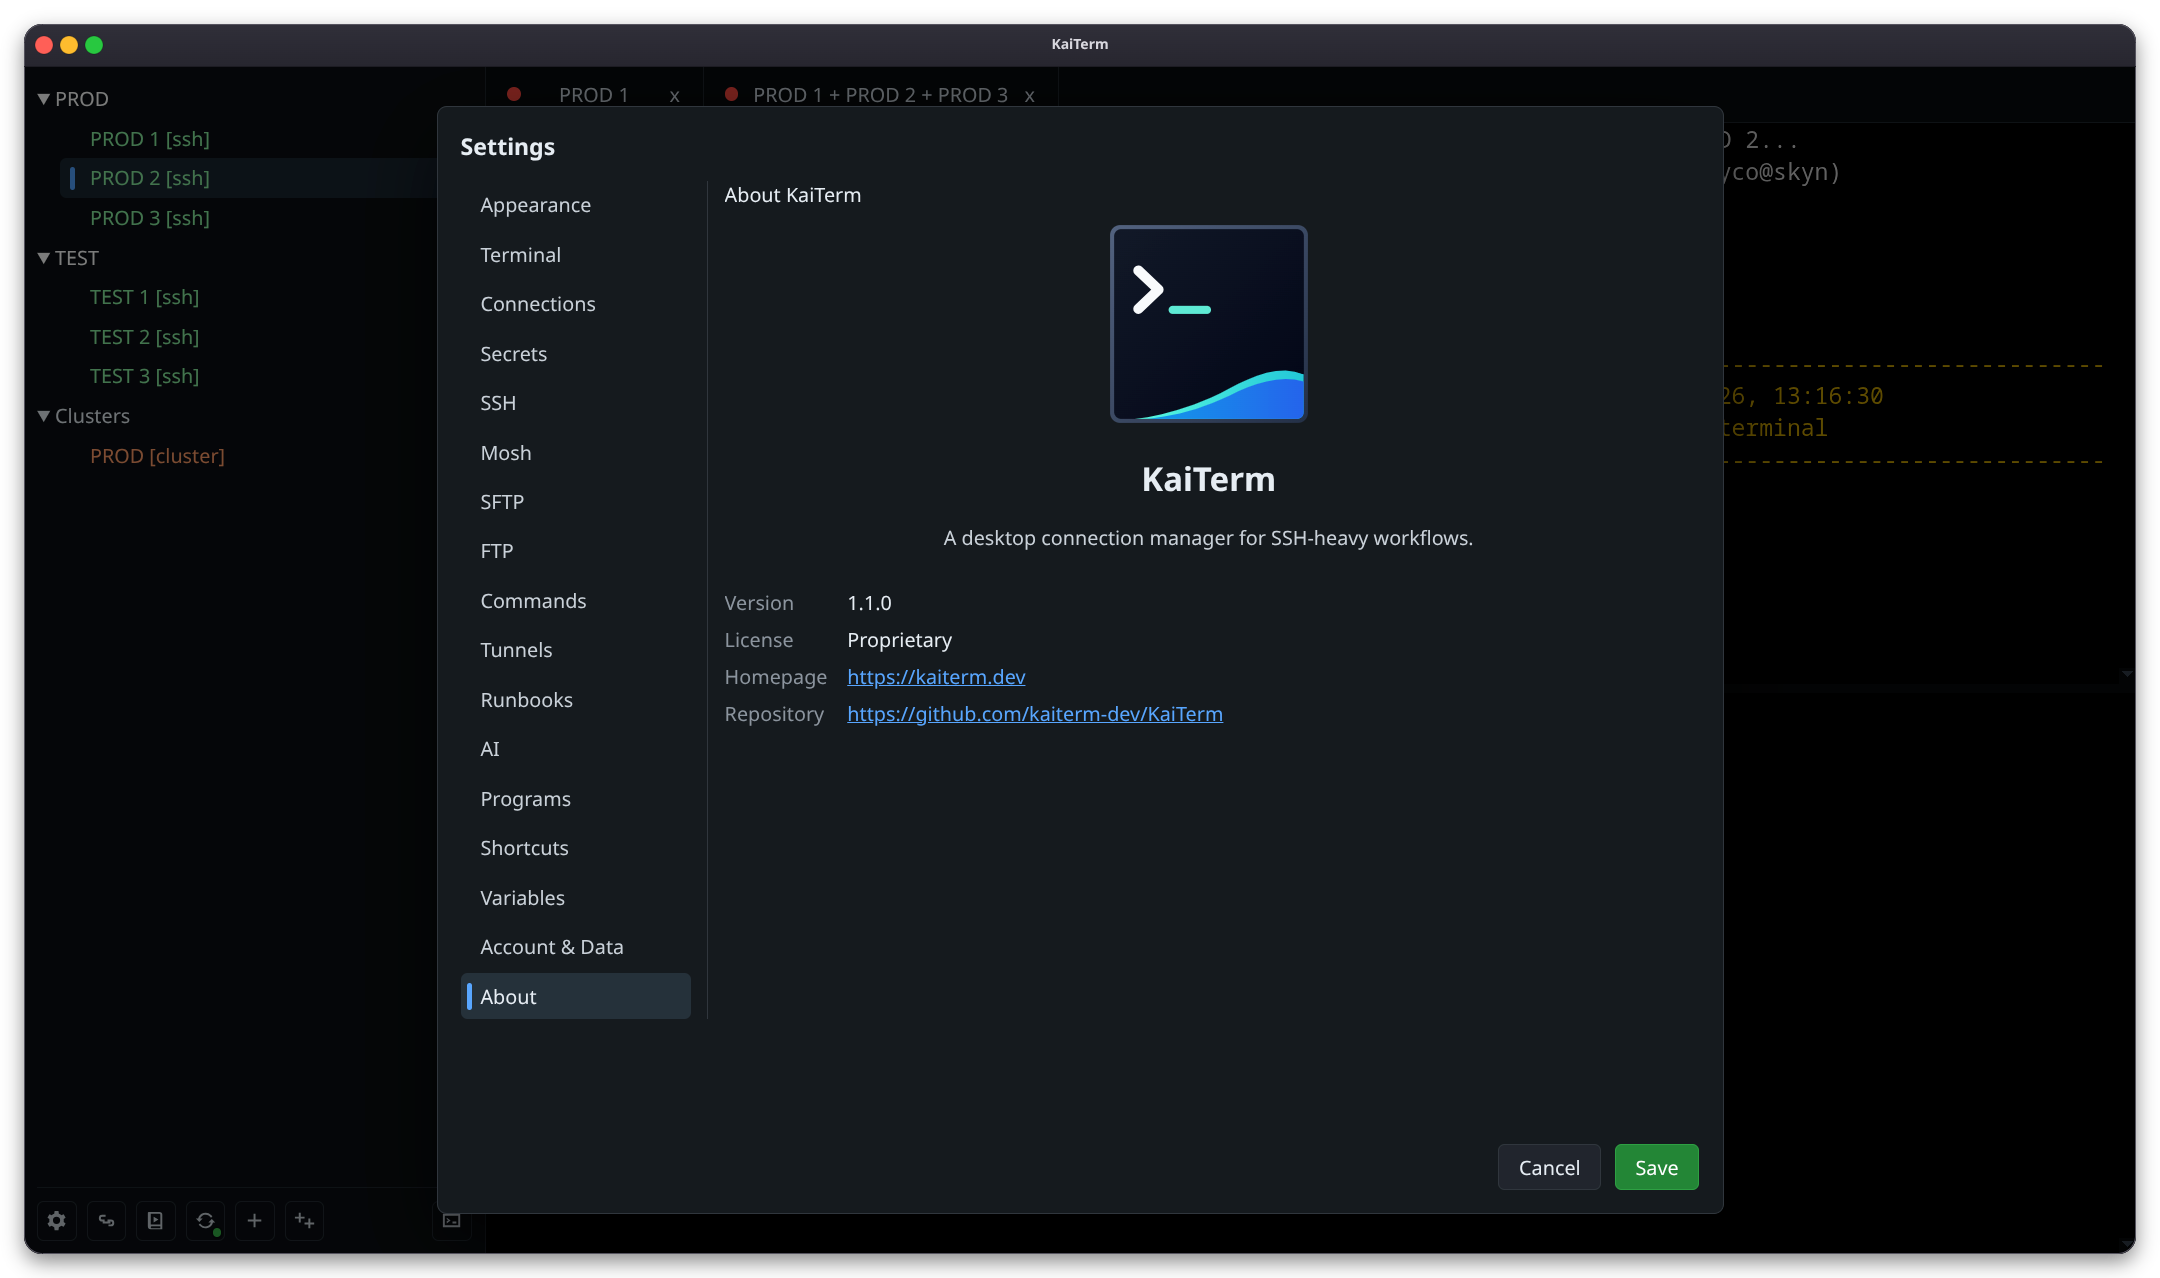Viewport: 2160px width, 1278px height.
Task: Click the single plus add connection icon
Action: (x=254, y=1220)
